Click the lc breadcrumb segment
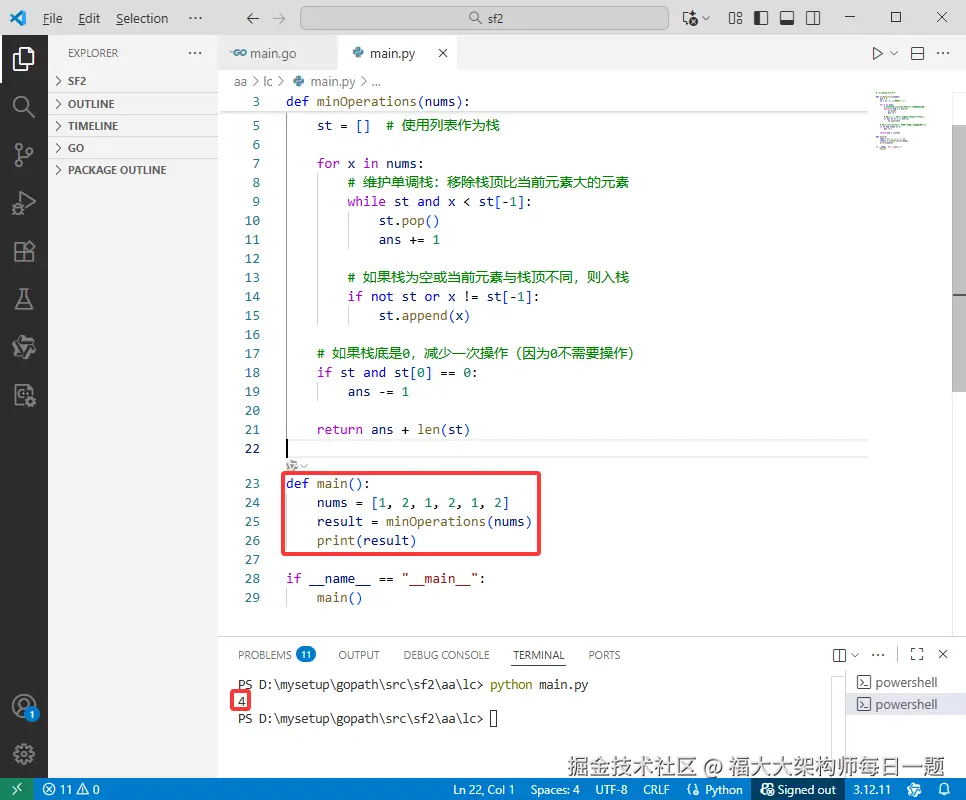Screen dimensions: 966x800 click(x=268, y=81)
